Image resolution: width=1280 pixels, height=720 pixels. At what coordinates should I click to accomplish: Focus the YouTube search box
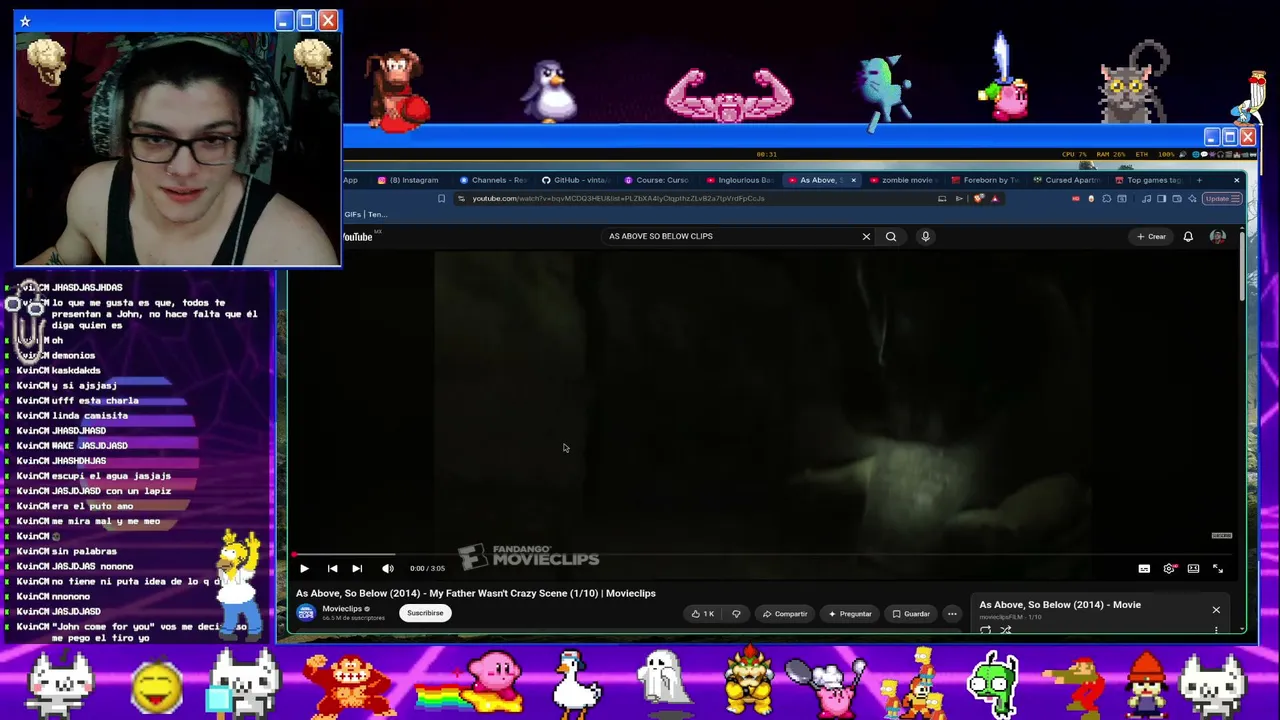pos(730,236)
